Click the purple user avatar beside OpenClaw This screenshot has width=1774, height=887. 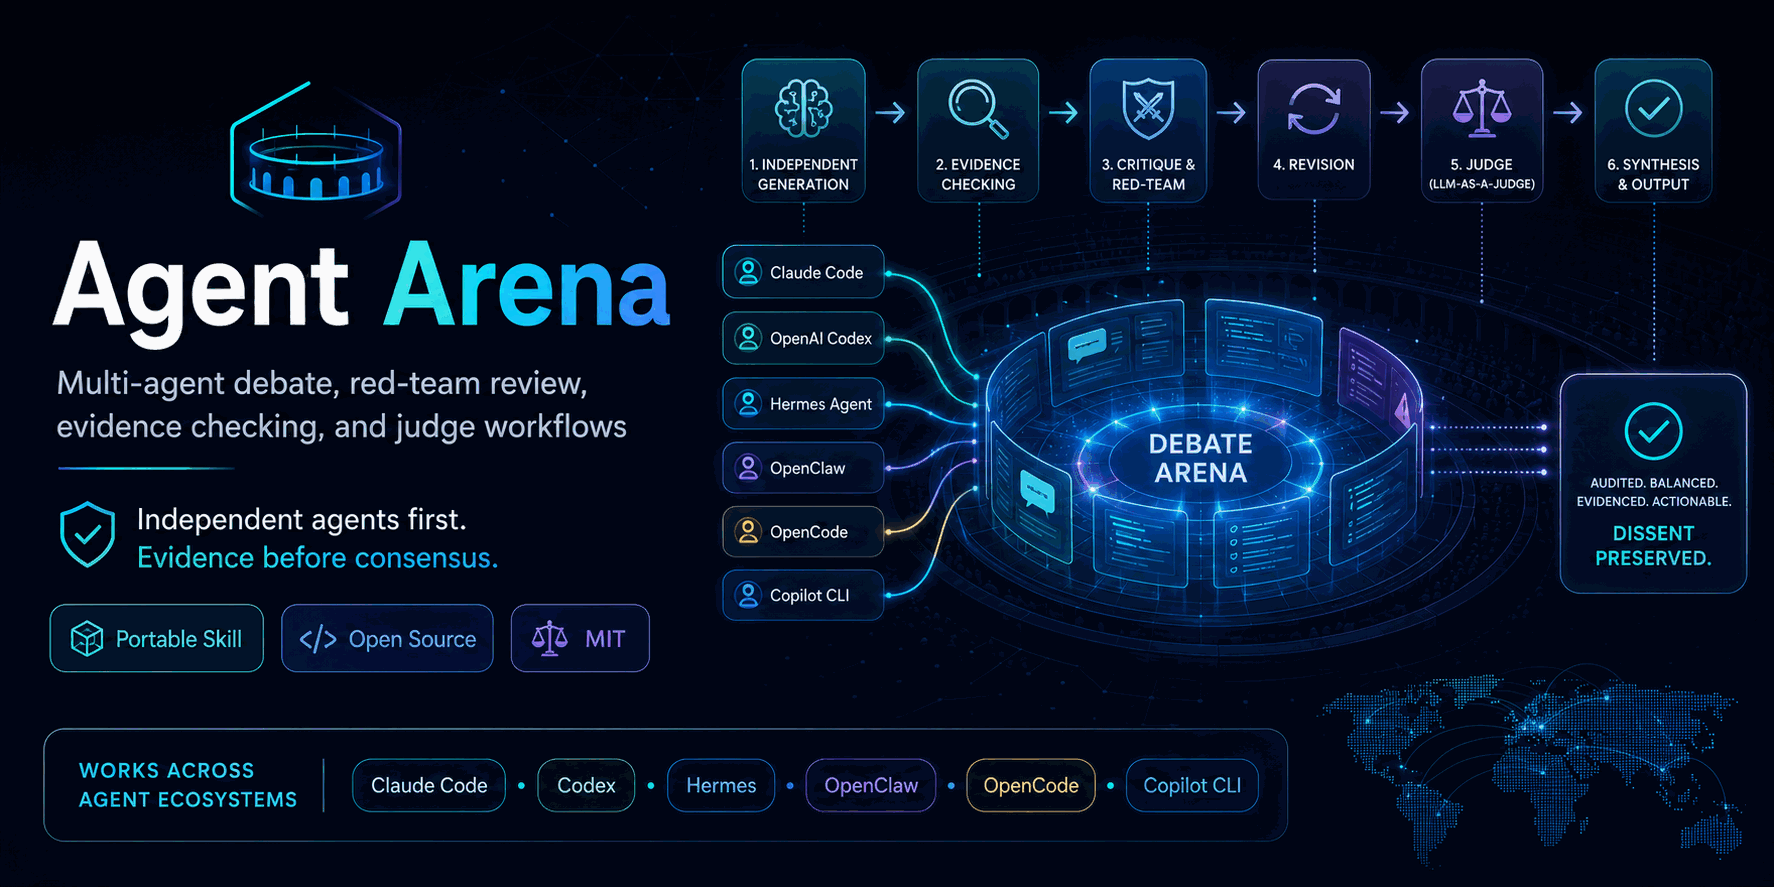point(748,467)
